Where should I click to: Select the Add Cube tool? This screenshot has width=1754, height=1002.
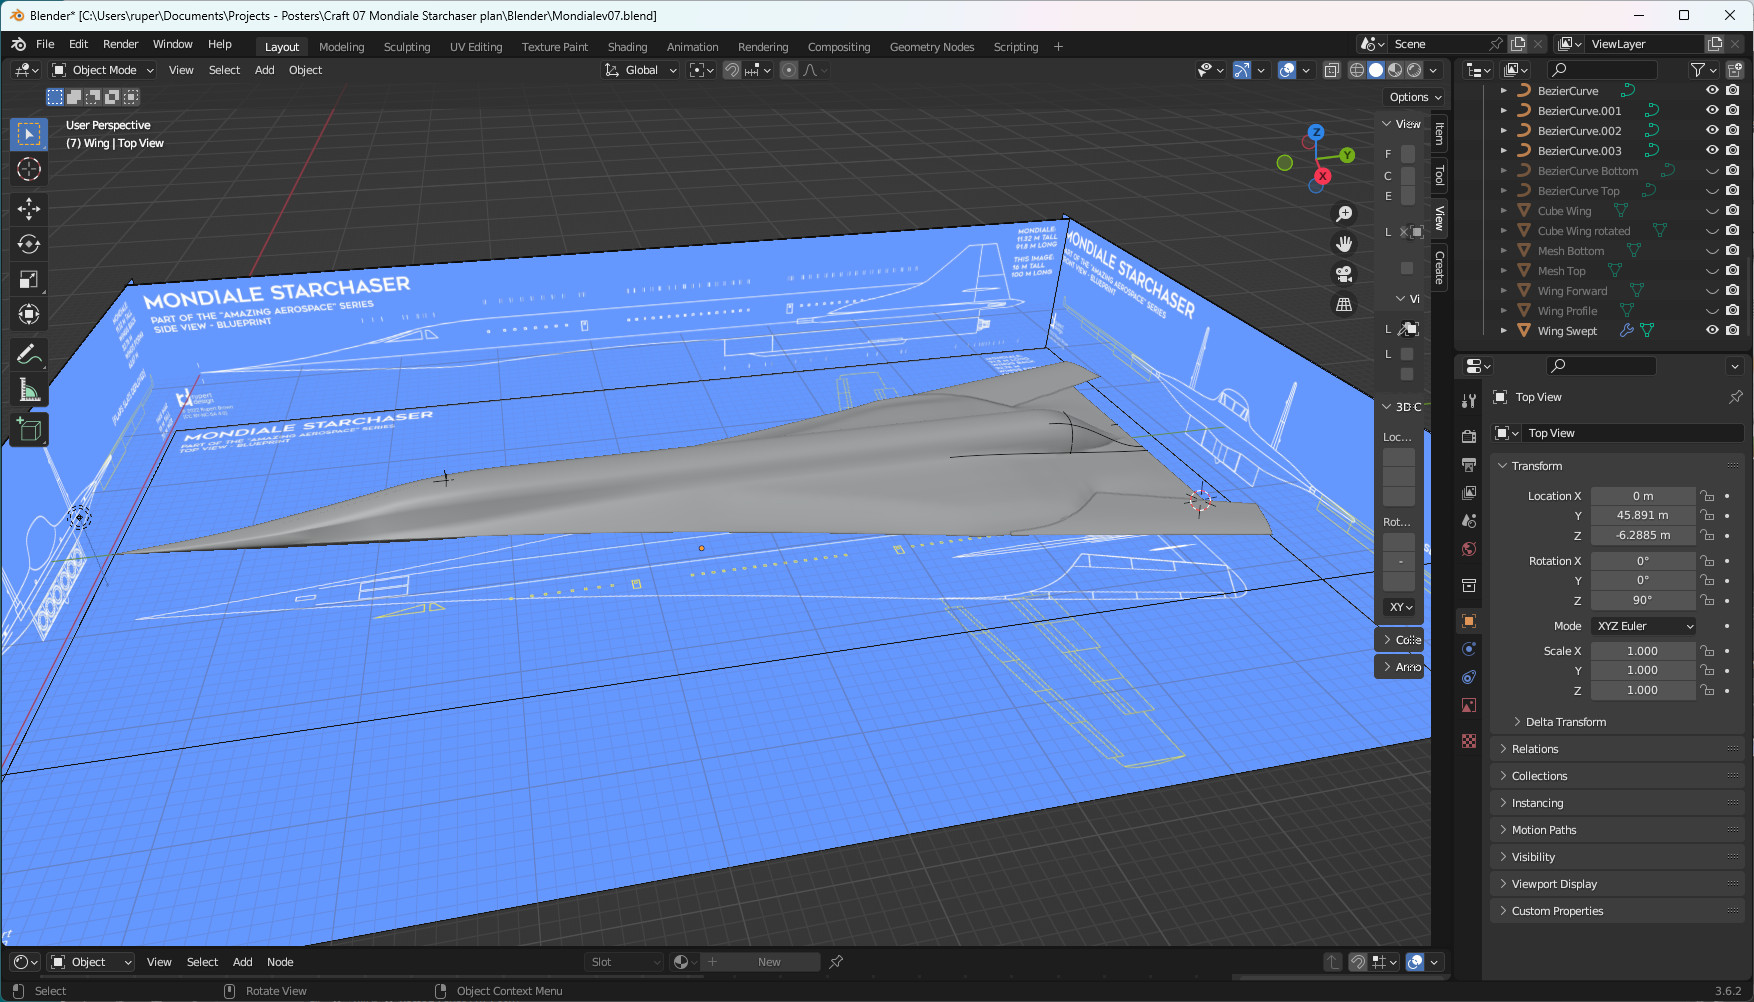pyautogui.click(x=29, y=429)
